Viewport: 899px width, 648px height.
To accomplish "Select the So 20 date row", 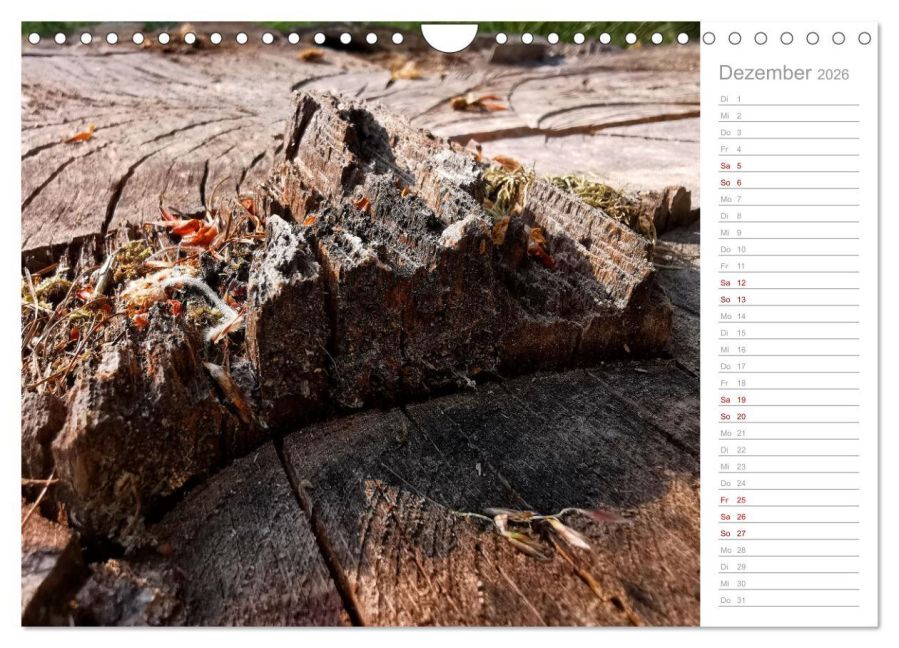I will (789, 416).
